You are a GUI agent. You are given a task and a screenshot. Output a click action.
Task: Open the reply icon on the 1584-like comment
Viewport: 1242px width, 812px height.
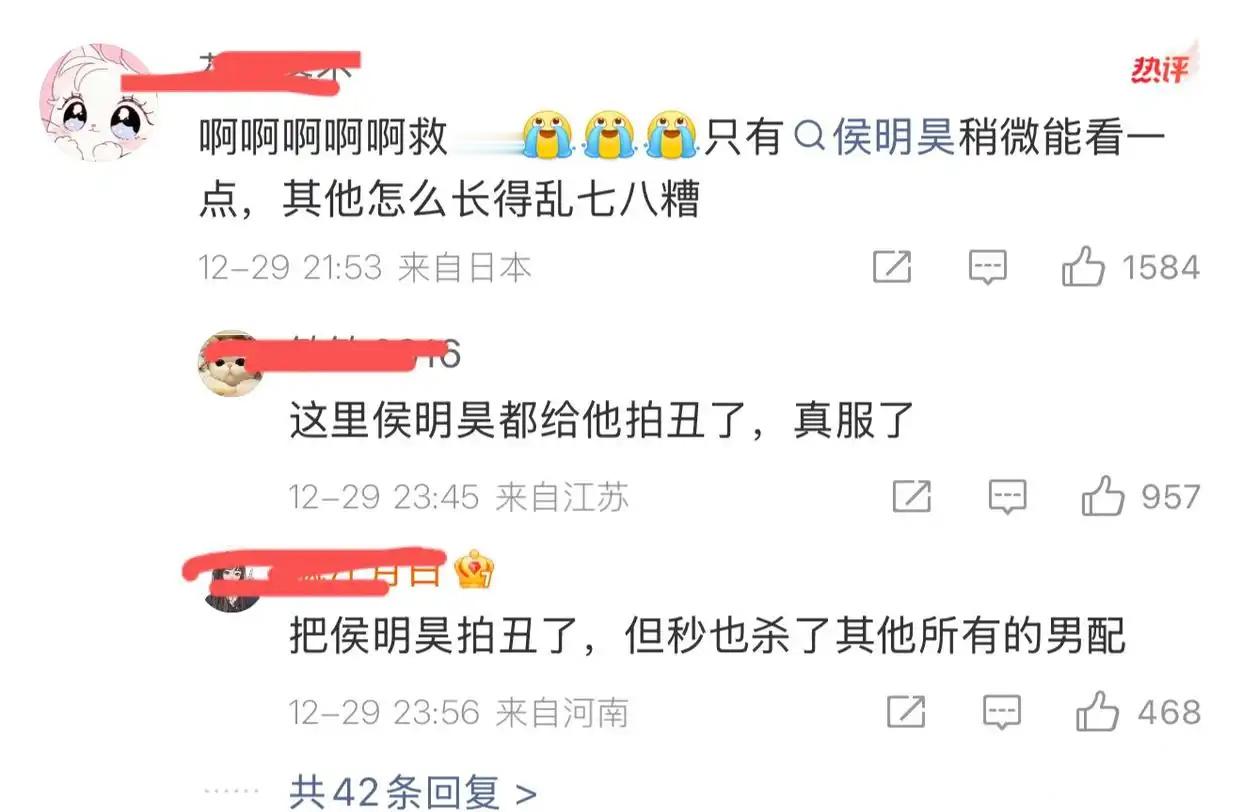tap(987, 267)
